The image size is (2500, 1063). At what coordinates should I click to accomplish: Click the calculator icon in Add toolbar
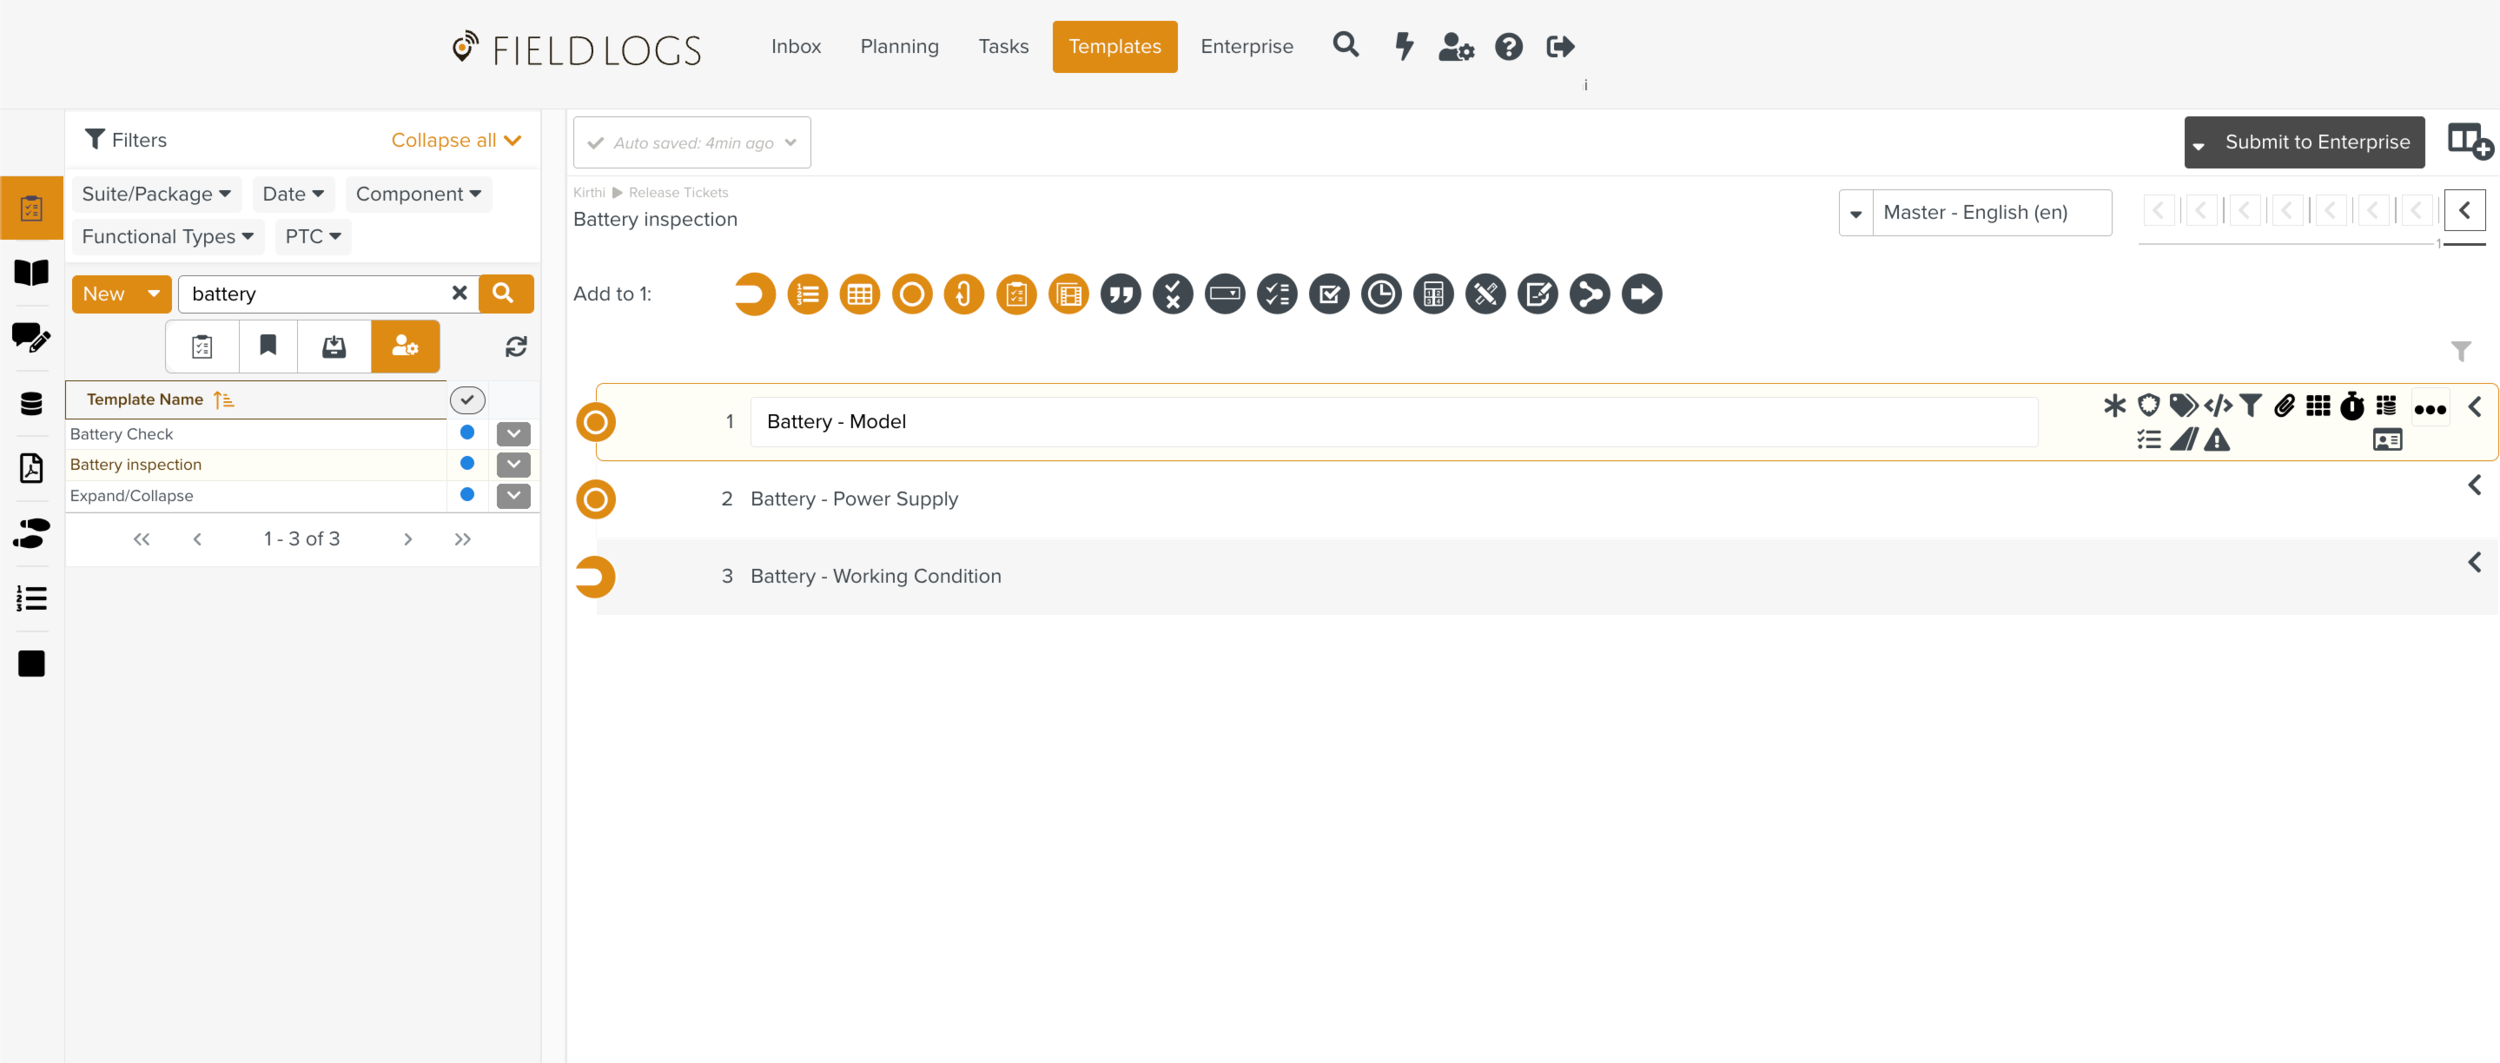[1433, 294]
